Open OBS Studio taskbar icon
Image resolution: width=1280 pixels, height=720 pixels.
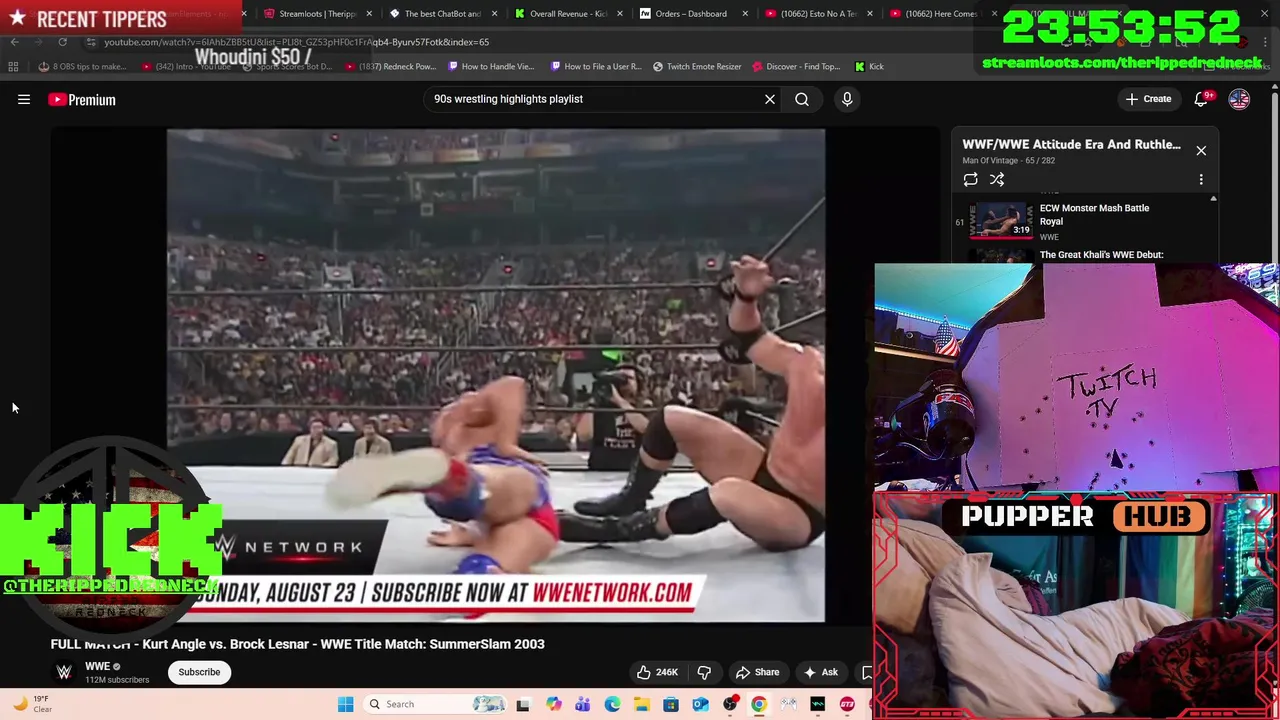[730, 704]
